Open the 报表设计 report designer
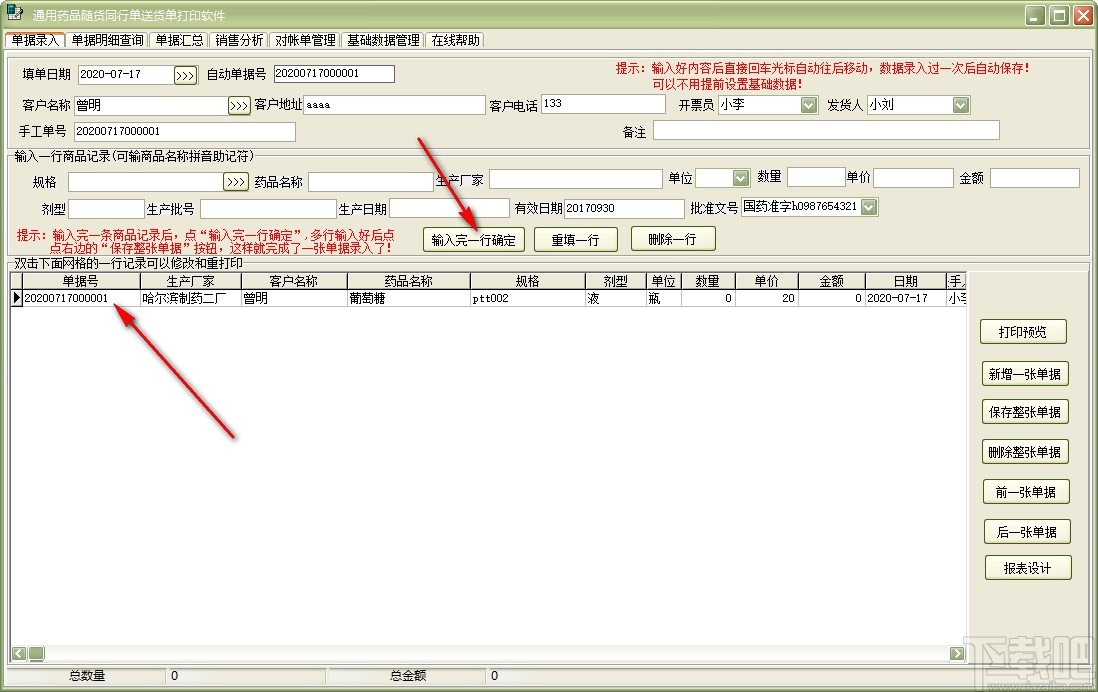The width and height of the screenshot is (1098, 692). [x=1028, y=568]
